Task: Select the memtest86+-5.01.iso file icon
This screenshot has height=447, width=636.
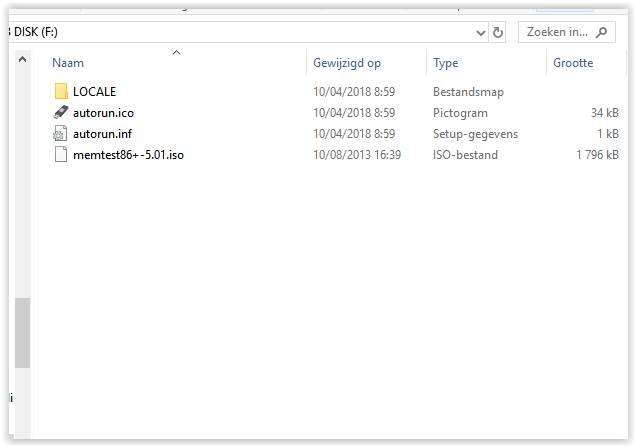Action: click(60, 155)
